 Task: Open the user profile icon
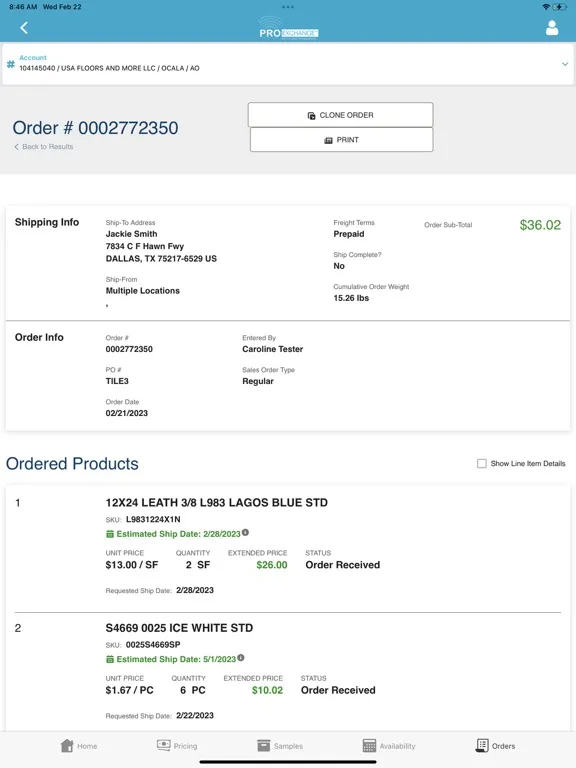(x=552, y=28)
